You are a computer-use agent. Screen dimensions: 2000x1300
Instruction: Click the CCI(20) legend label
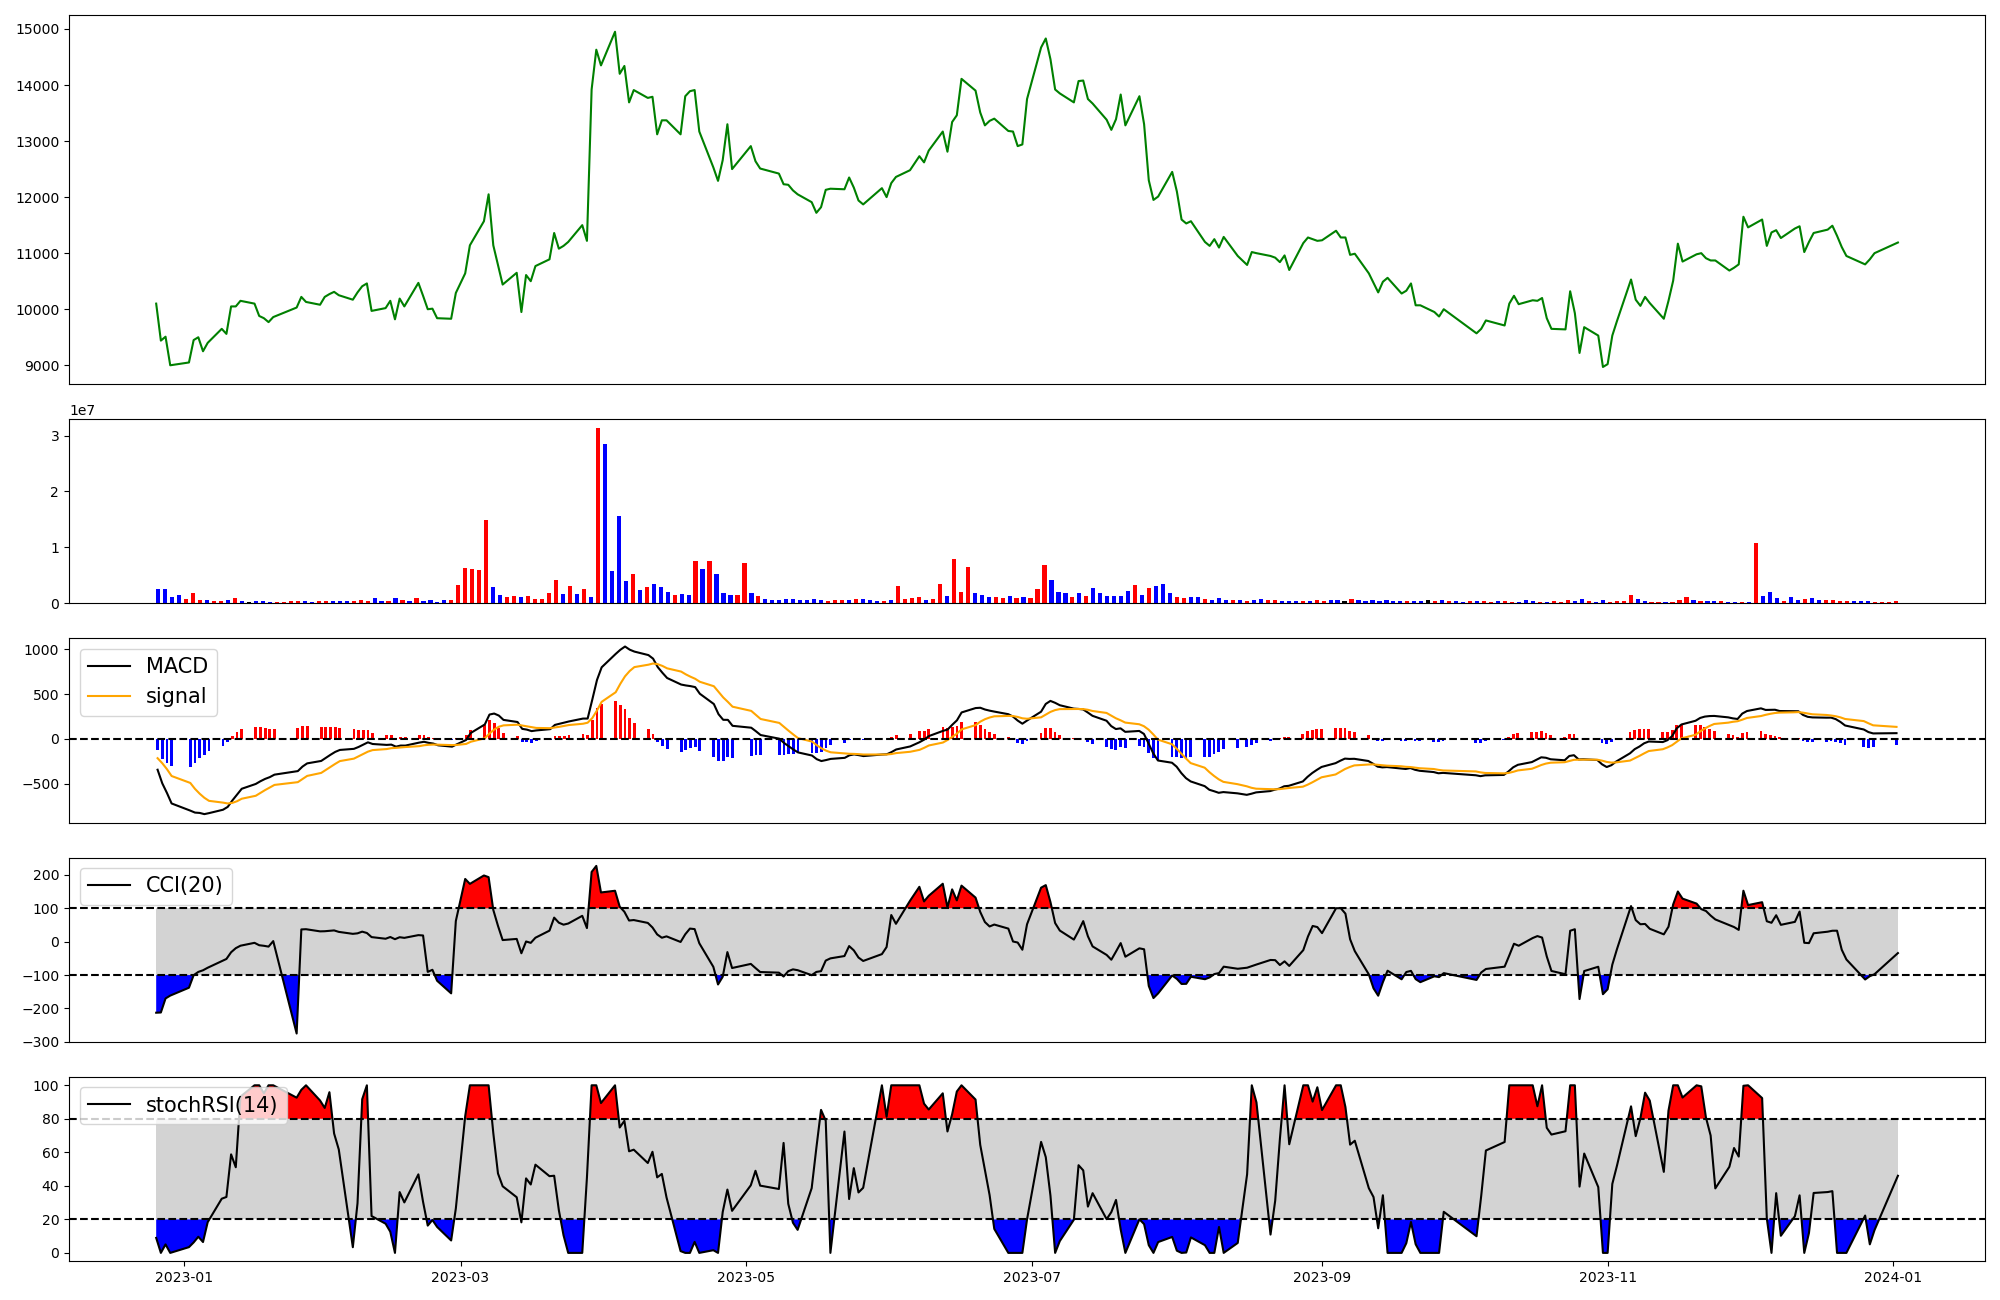[184, 885]
